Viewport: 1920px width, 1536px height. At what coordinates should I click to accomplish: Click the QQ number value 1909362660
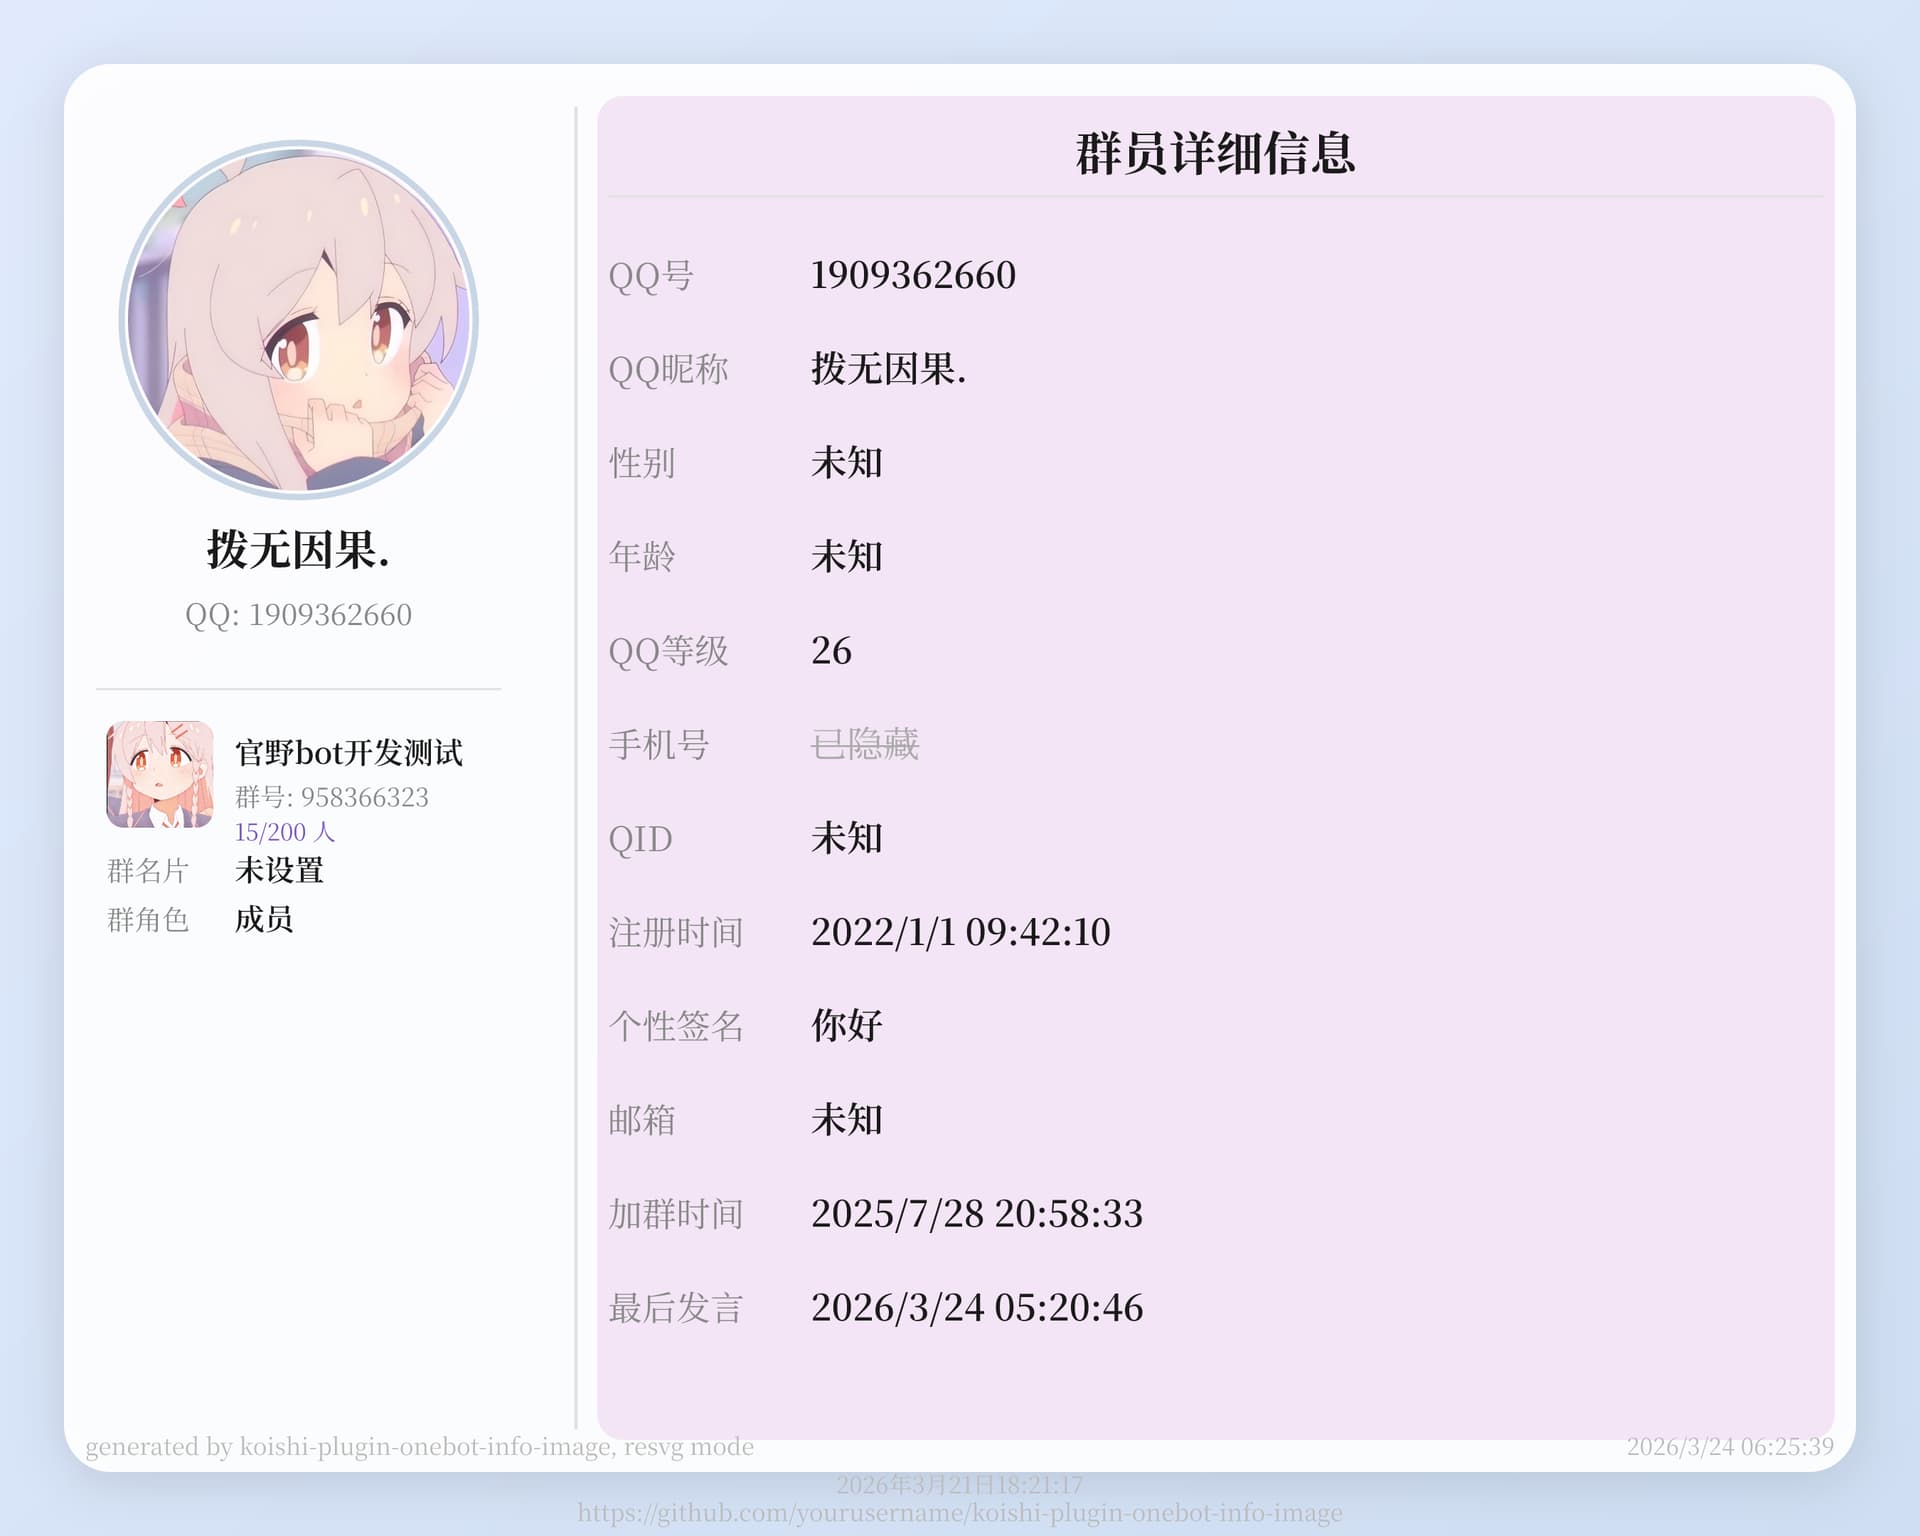click(912, 275)
